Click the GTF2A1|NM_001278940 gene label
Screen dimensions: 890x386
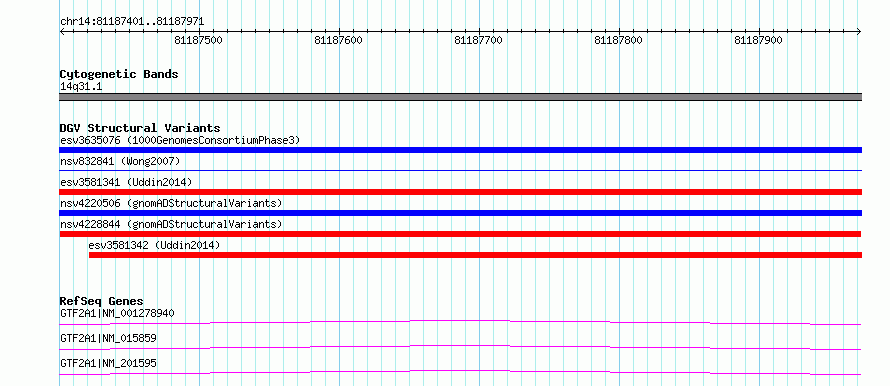pyautogui.click(x=117, y=313)
